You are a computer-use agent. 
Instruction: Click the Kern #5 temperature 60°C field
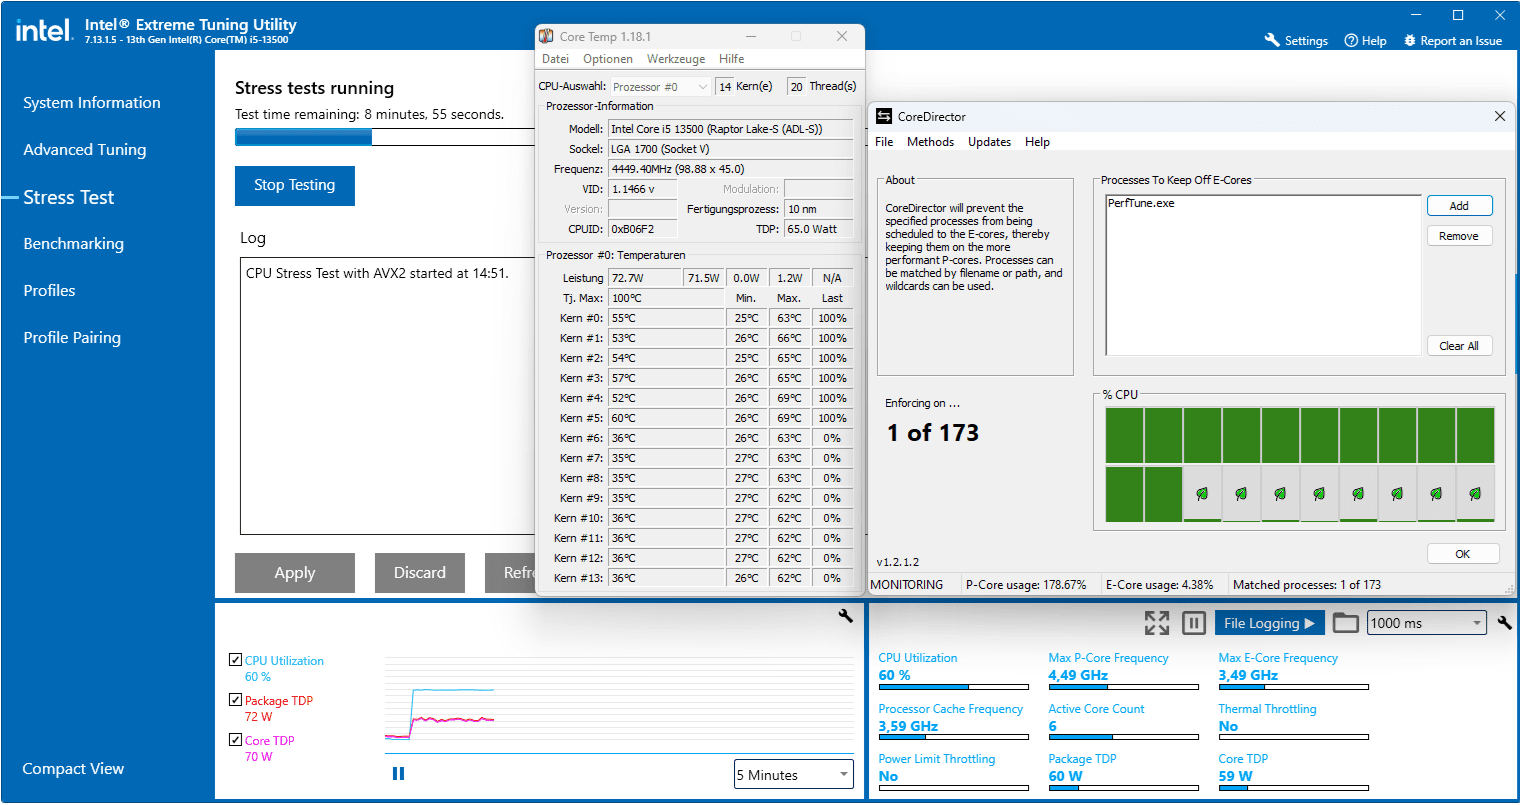click(x=666, y=418)
